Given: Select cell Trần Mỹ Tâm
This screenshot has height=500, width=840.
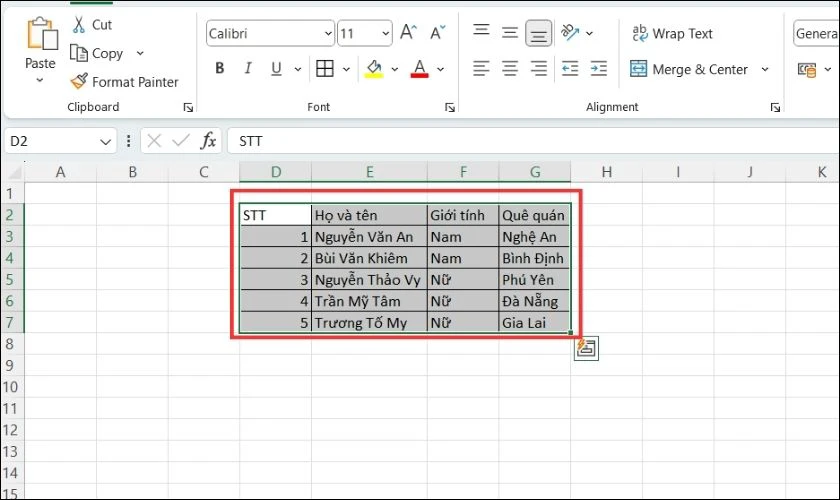Looking at the screenshot, I should (x=369, y=301).
